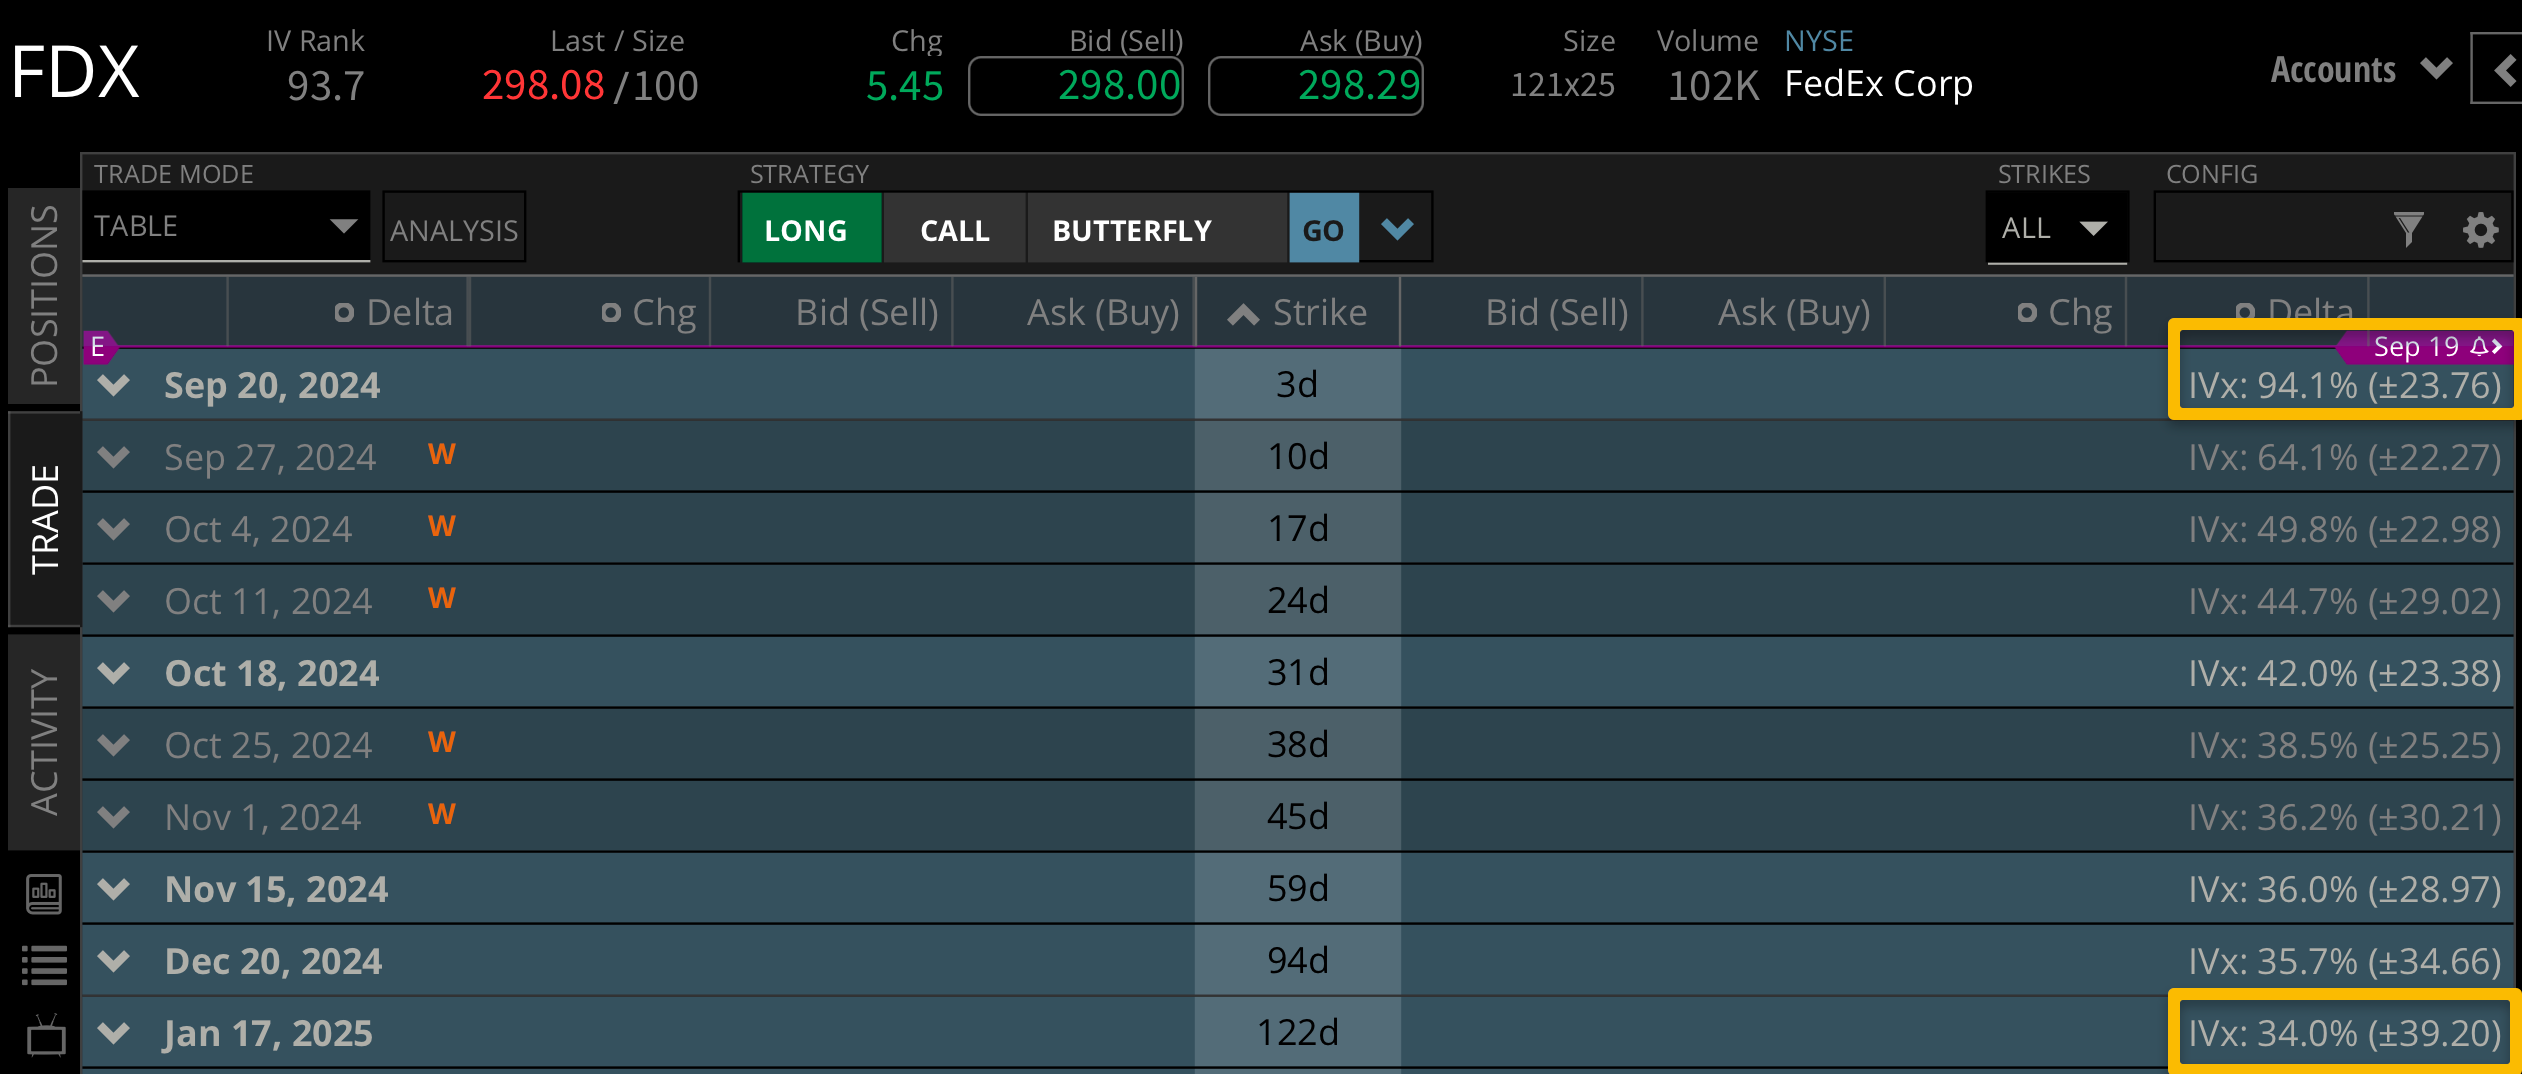
Task: Collapse the side panel with top-right arrow
Action: (x=2502, y=69)
